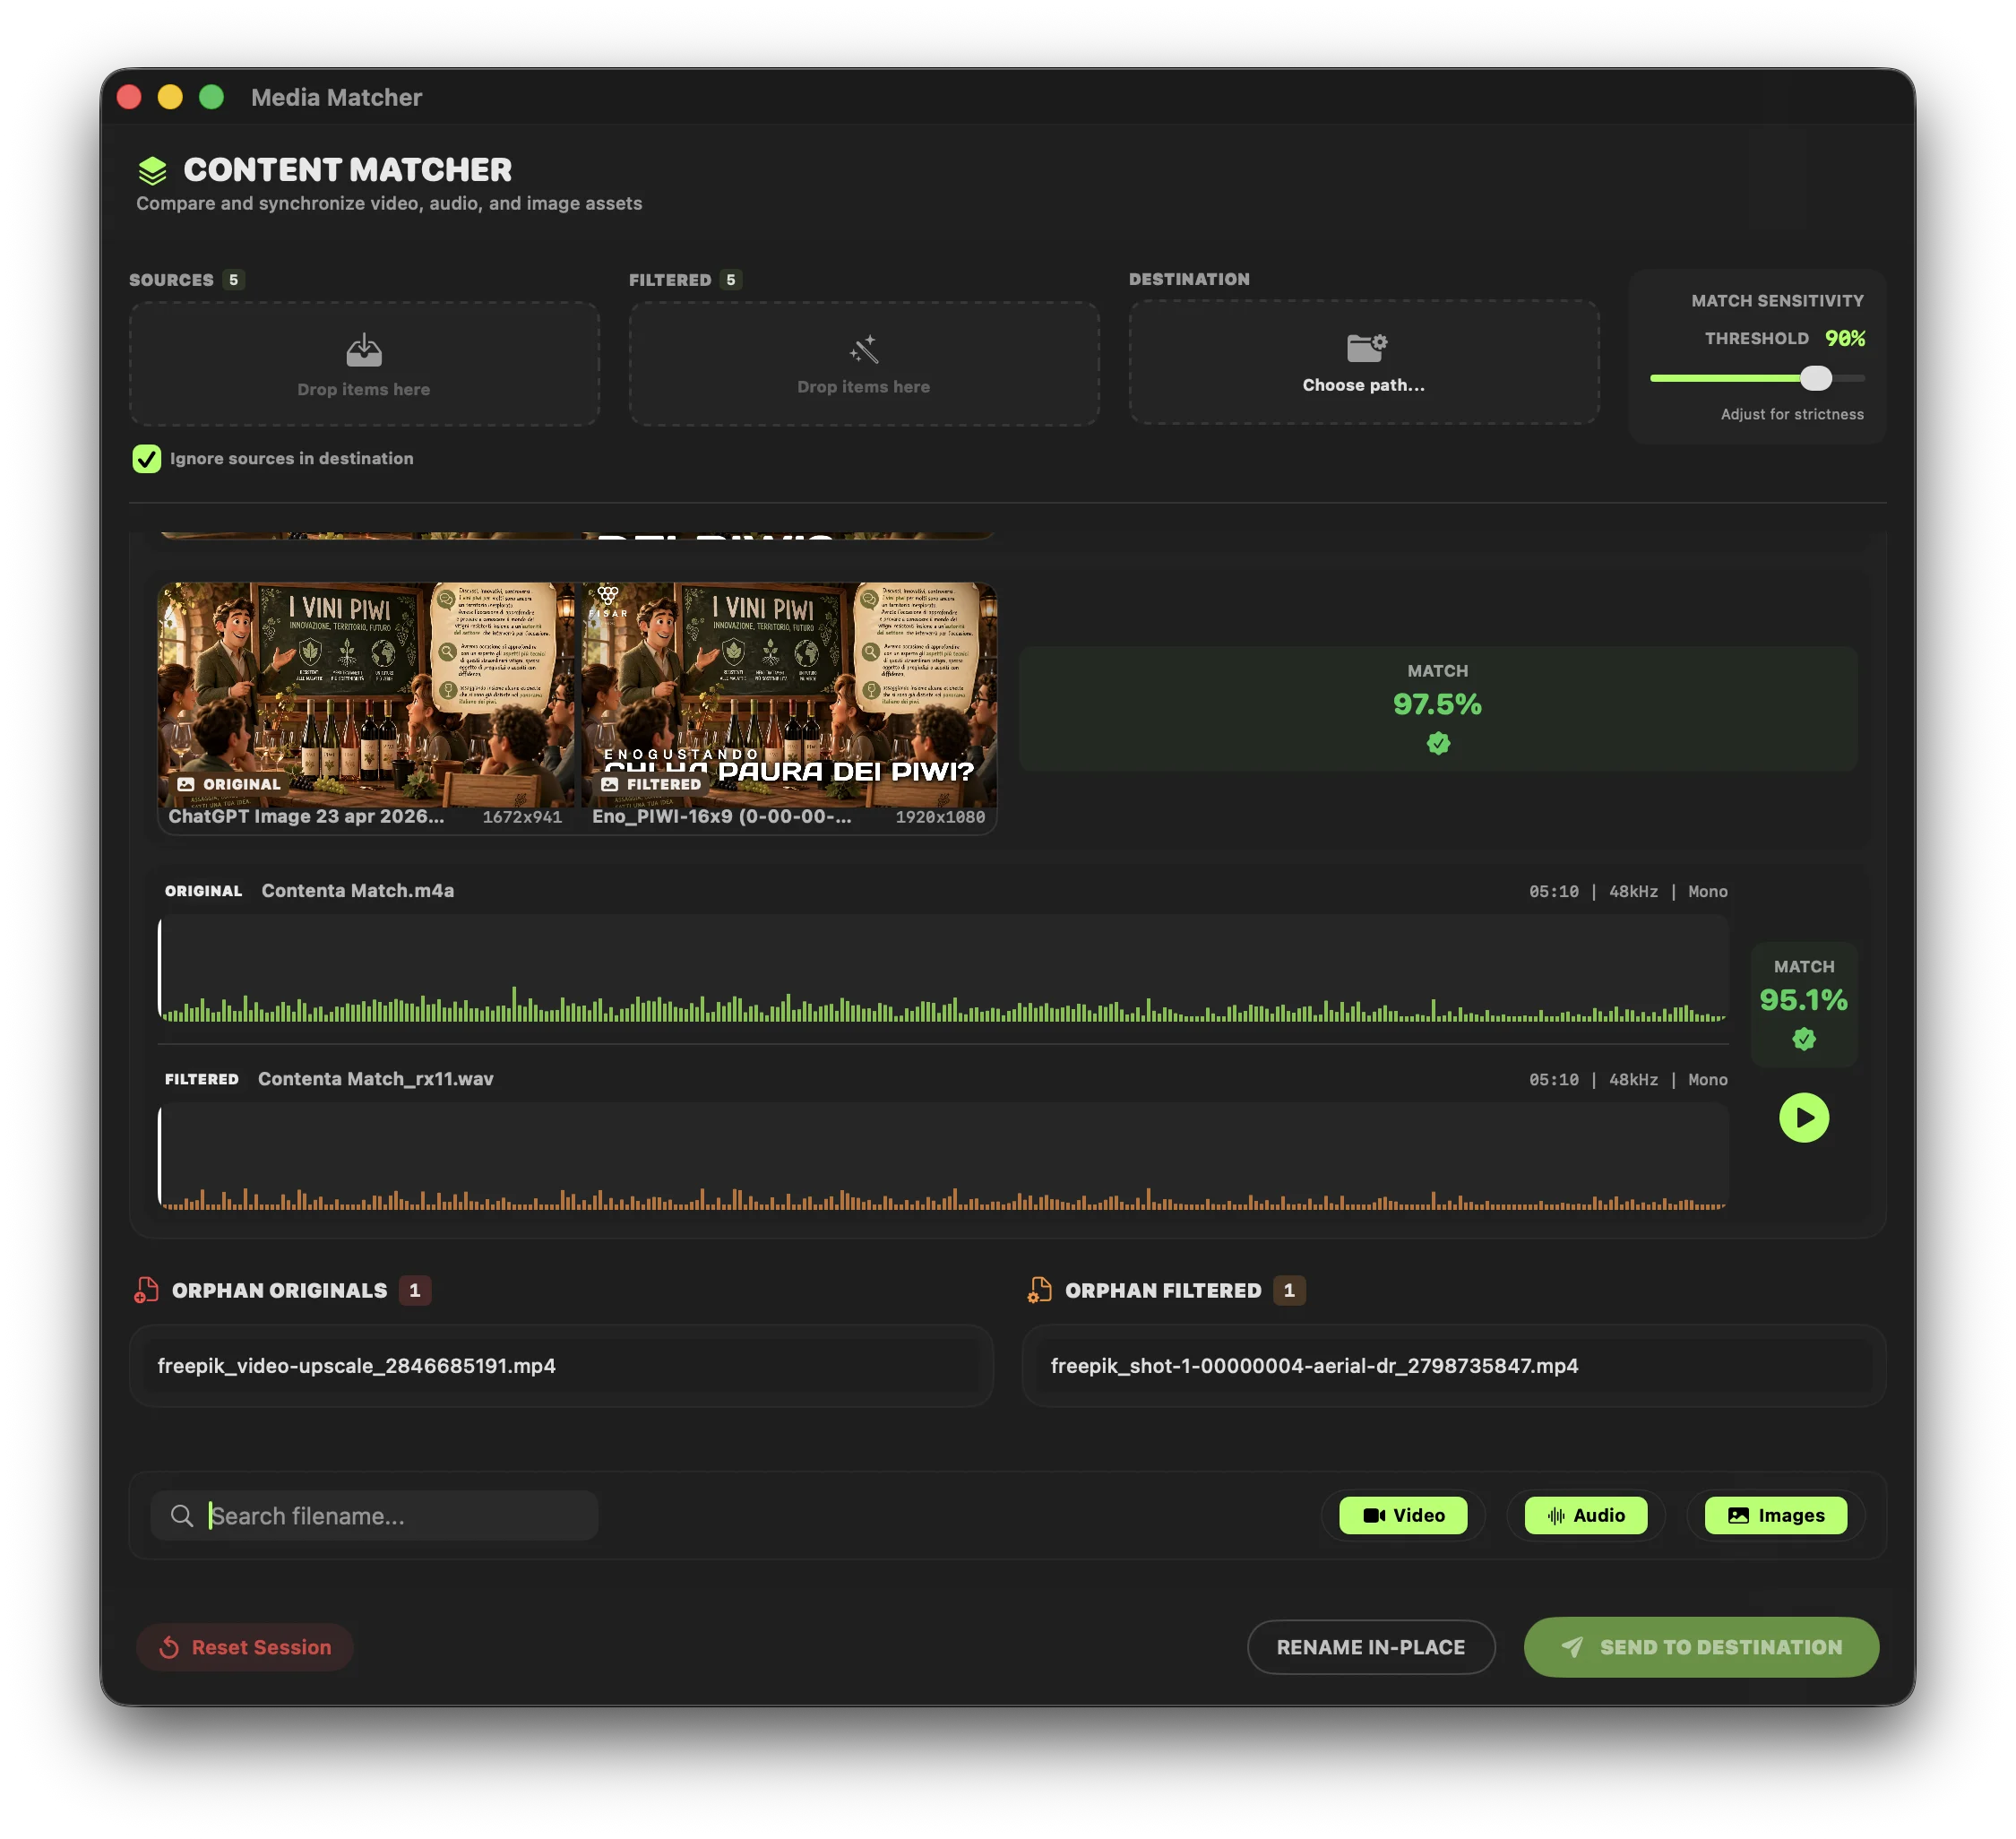Click the window close button
The height and width of the screenshot is (1839, 2016).
coord(129,97)
